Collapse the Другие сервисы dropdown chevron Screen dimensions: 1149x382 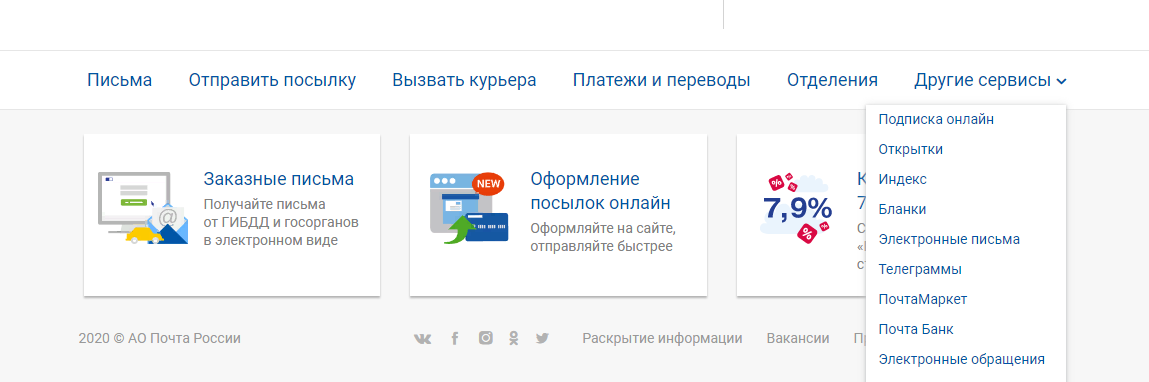tap(1061, 81)
